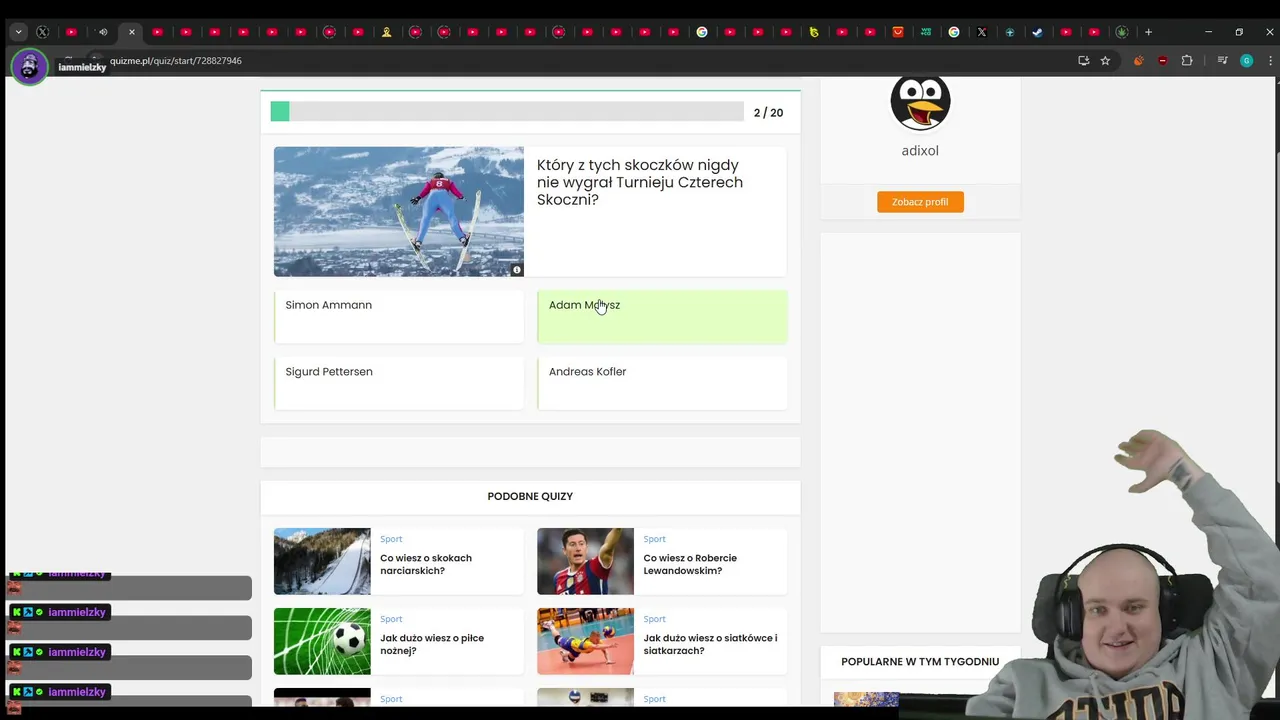Click the orange extension icon
The image size is (1280, 720).
(1138, 61)
